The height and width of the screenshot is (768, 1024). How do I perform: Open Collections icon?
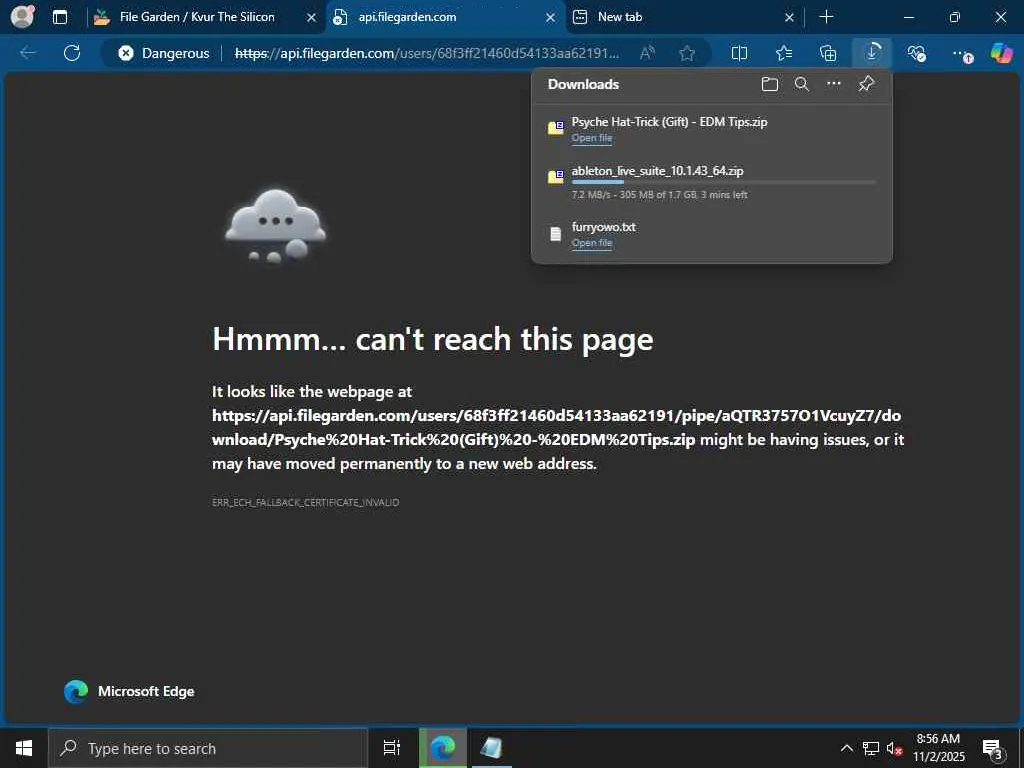[827, 53]
